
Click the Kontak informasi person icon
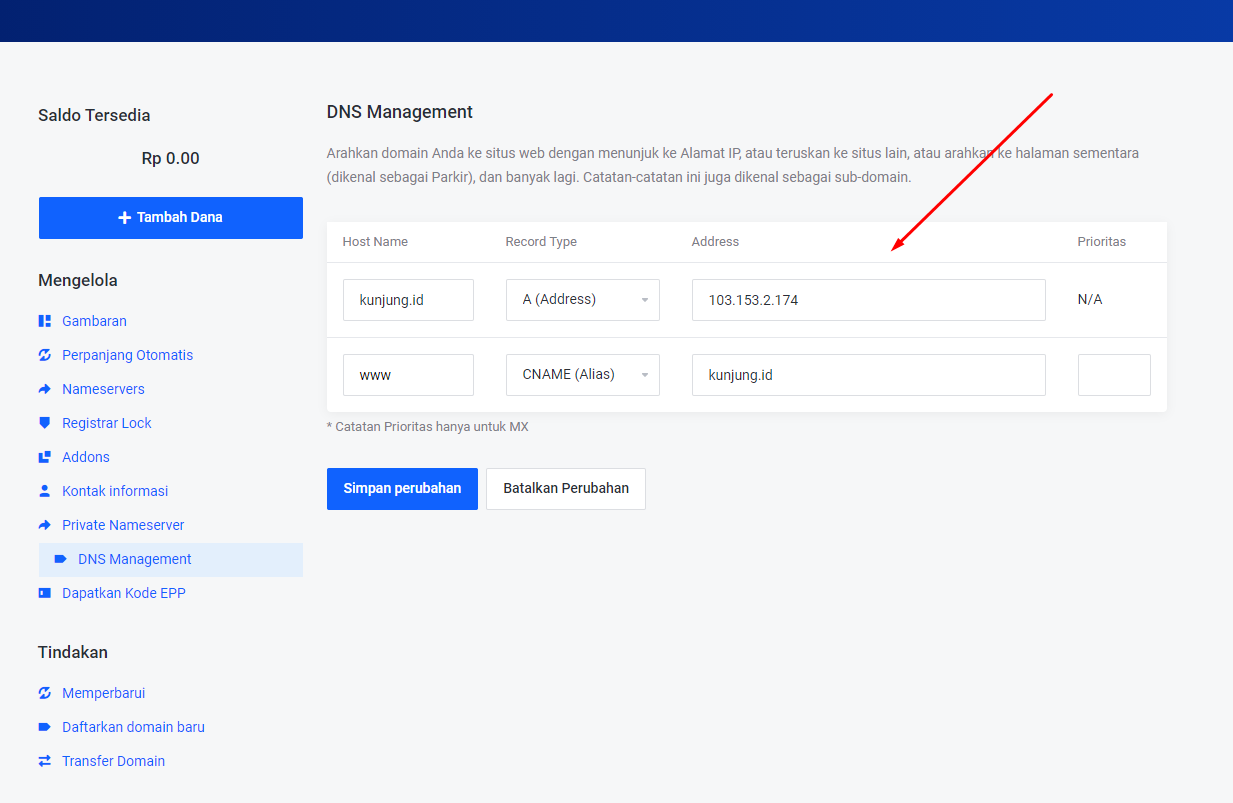(x=44, y=491)
